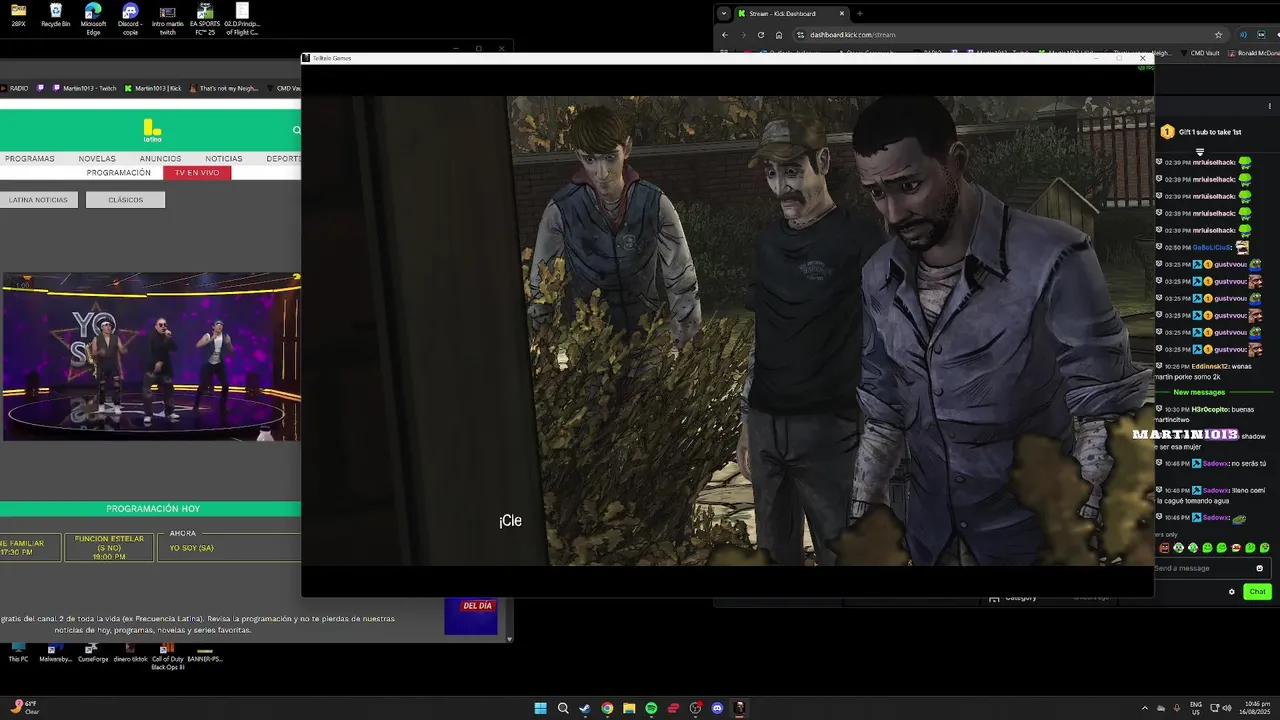Open Steam from the taskbar
The width and height of the screenshot is (1280, 720).
click(x=585, y=708)
